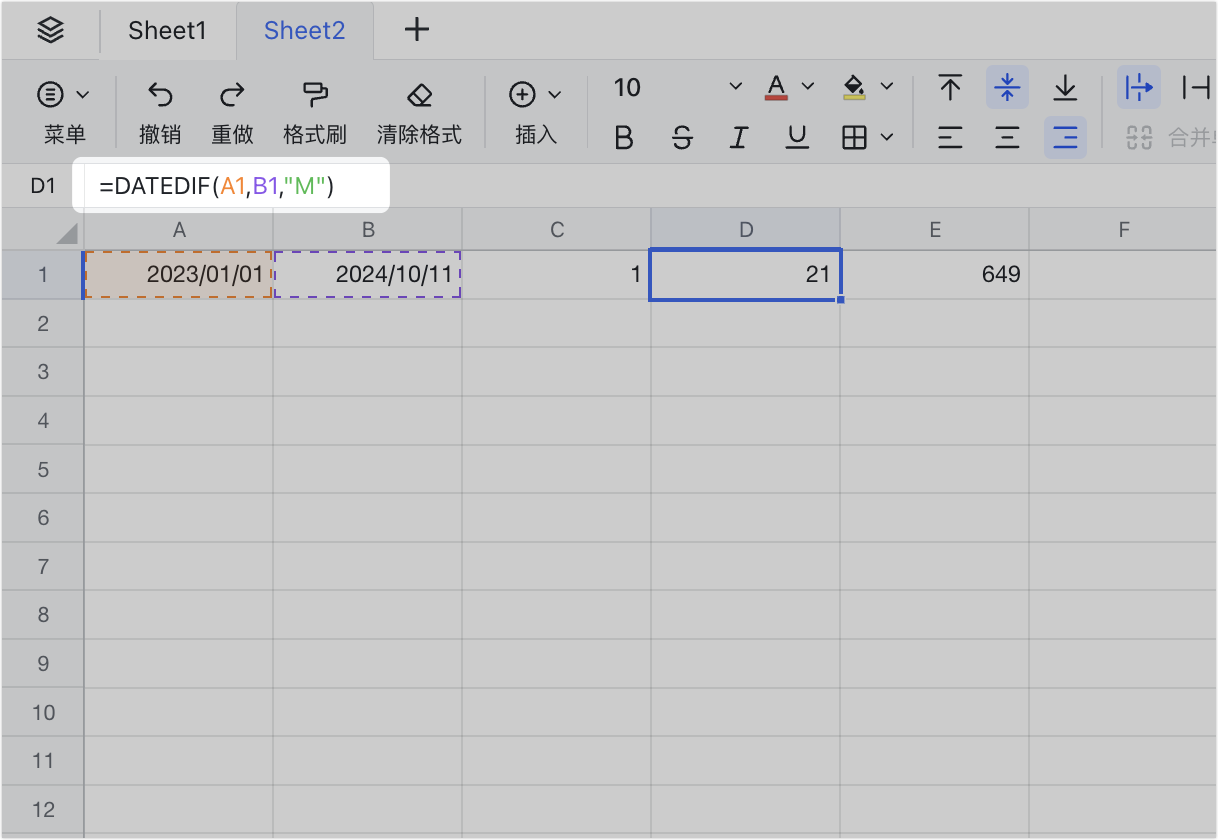Select the Sheet2 tab
This screenshot has width=1218, height=840.
click(304, 31)
